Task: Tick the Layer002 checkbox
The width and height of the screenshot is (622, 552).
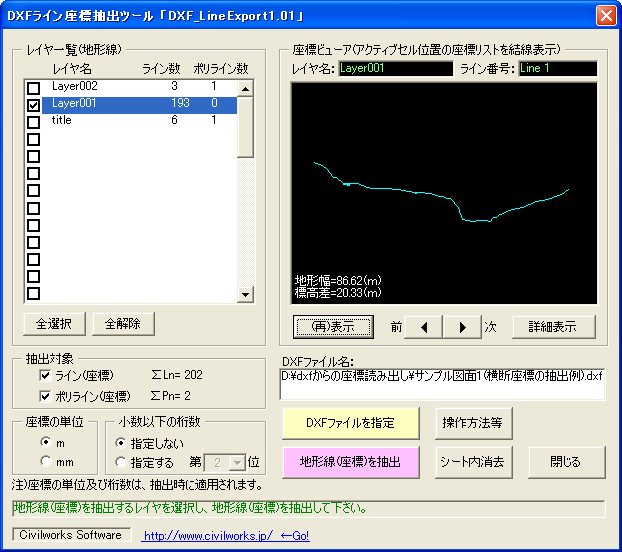Action: coord(33,88)
